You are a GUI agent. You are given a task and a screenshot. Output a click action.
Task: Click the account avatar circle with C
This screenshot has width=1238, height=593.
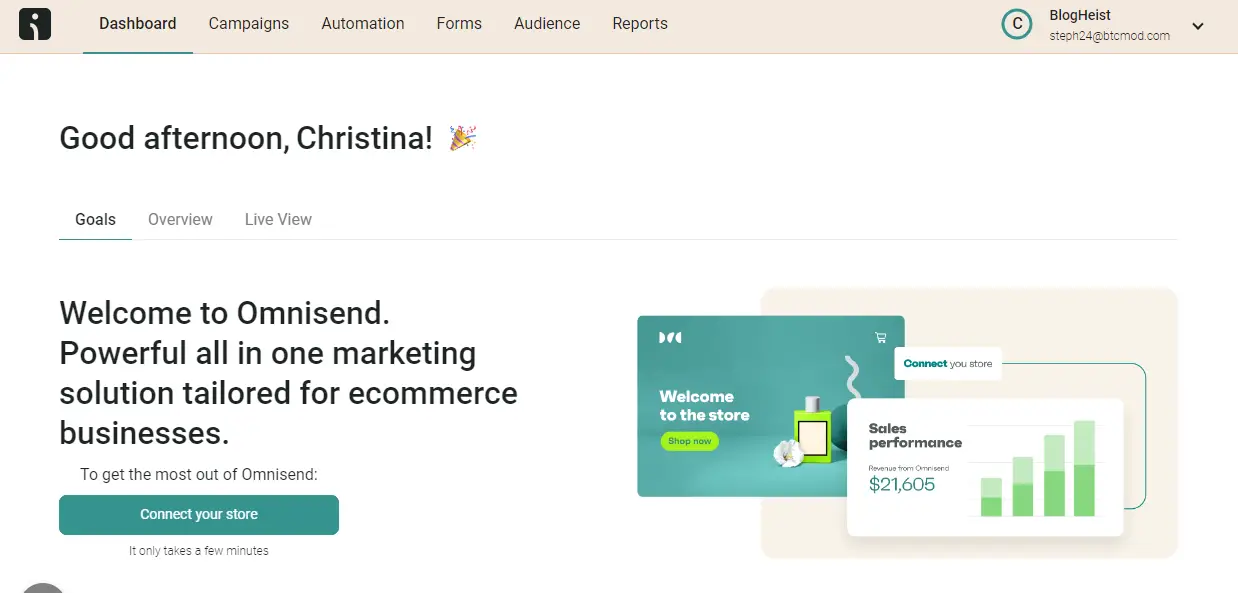click(x=1017, y=24)
